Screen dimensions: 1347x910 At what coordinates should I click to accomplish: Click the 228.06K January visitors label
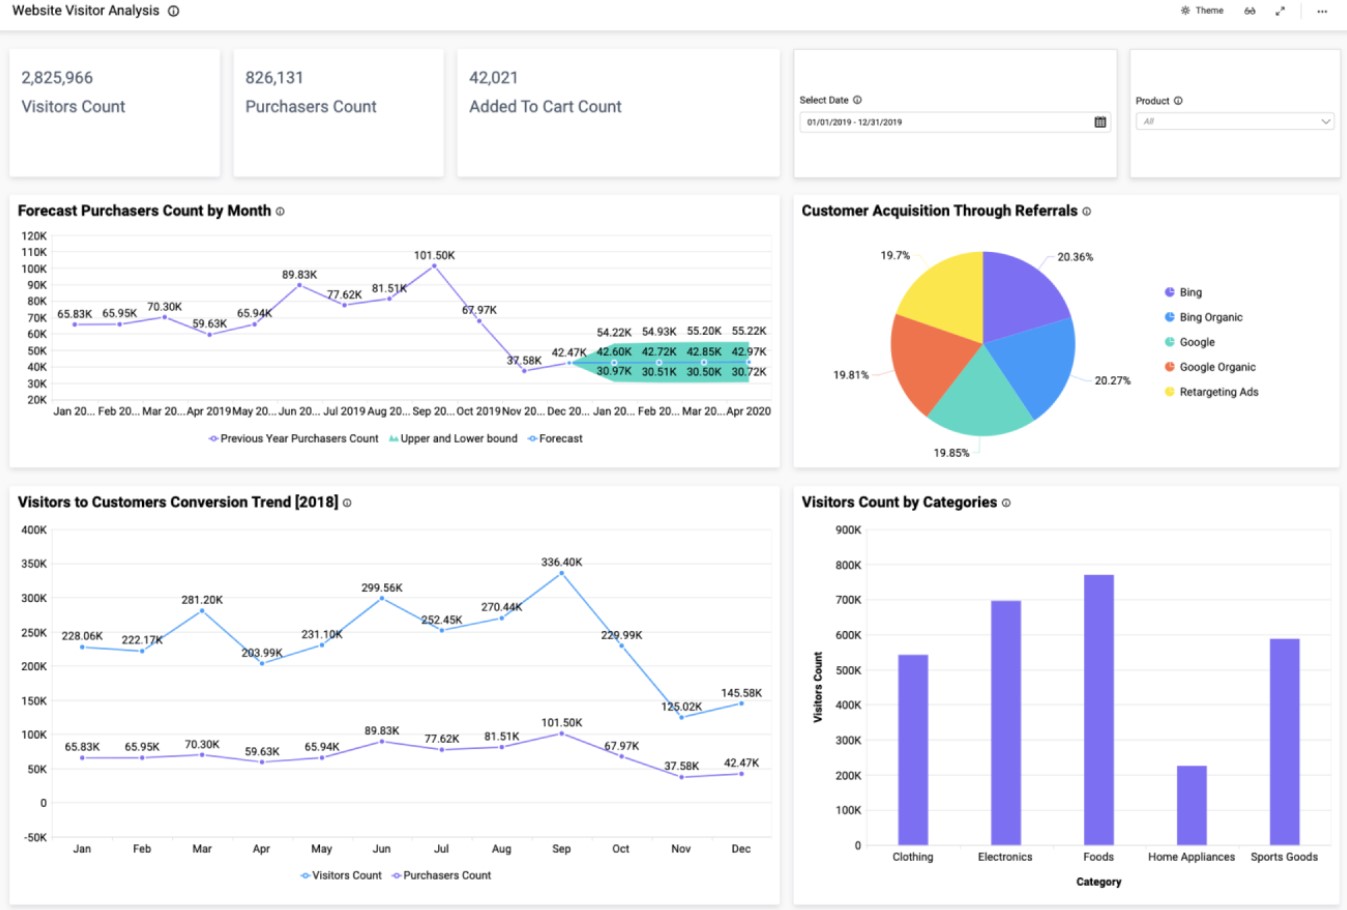(x=82, y=636)
